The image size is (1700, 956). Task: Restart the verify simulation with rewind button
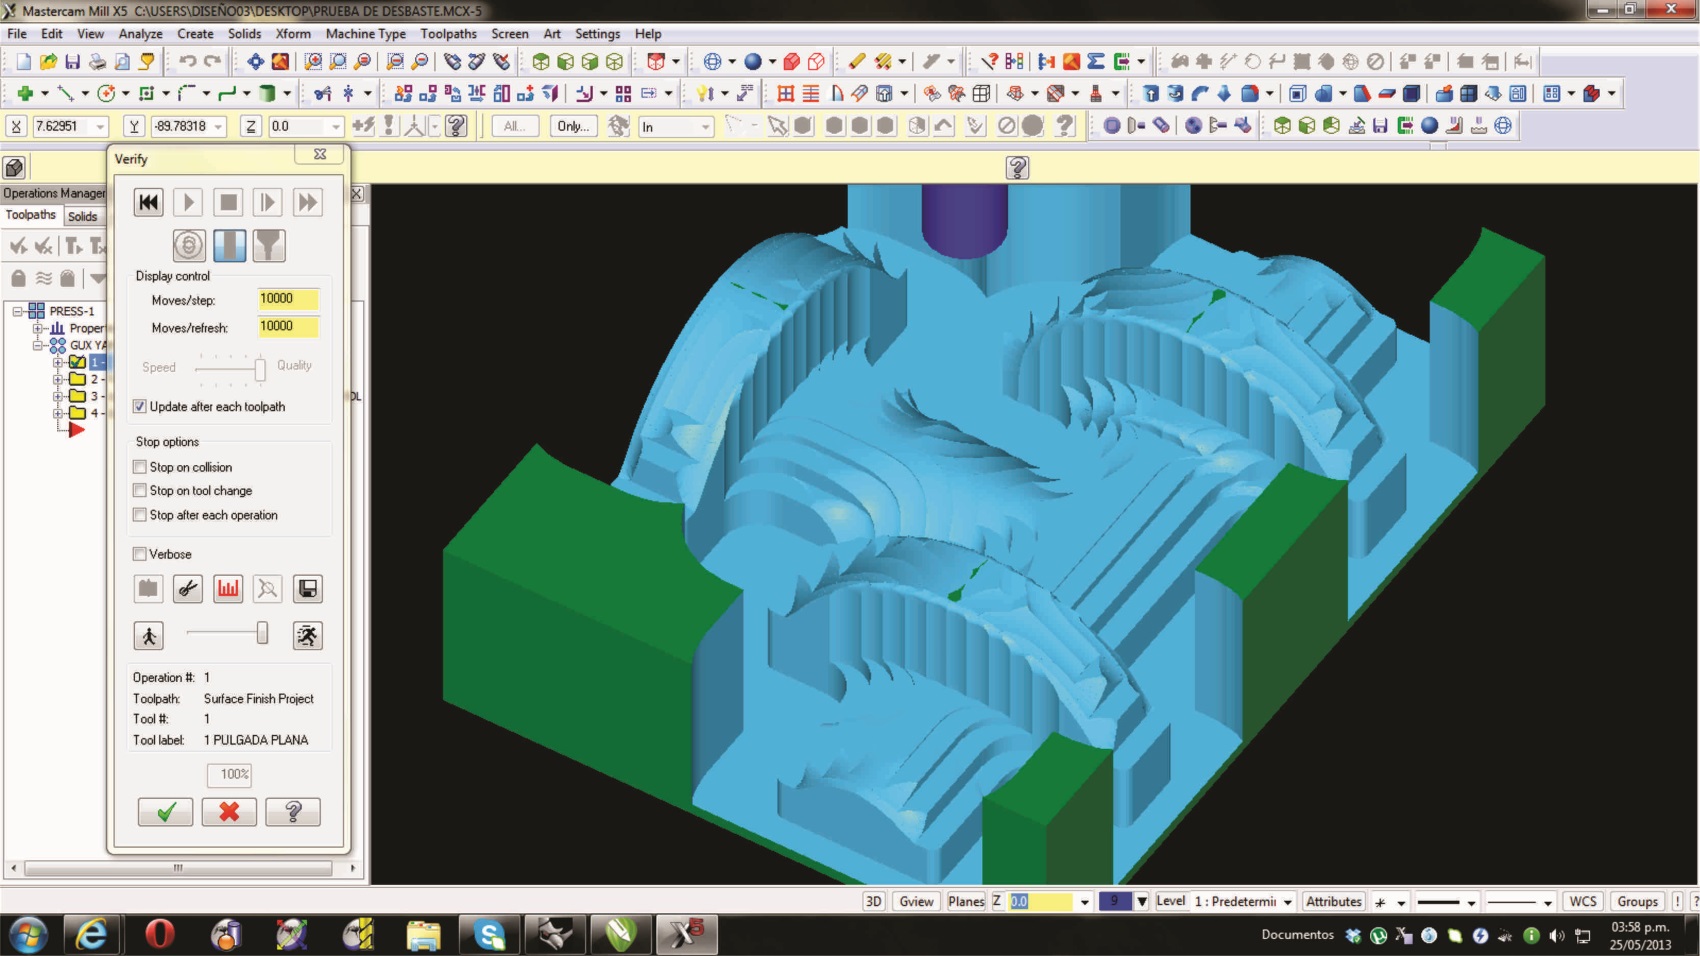point(148,203)
